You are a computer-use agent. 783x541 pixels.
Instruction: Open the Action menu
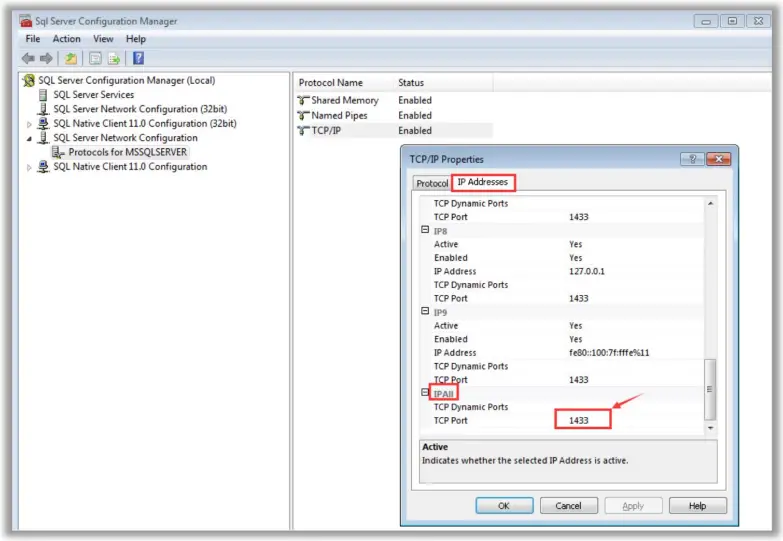click(66, 39)
